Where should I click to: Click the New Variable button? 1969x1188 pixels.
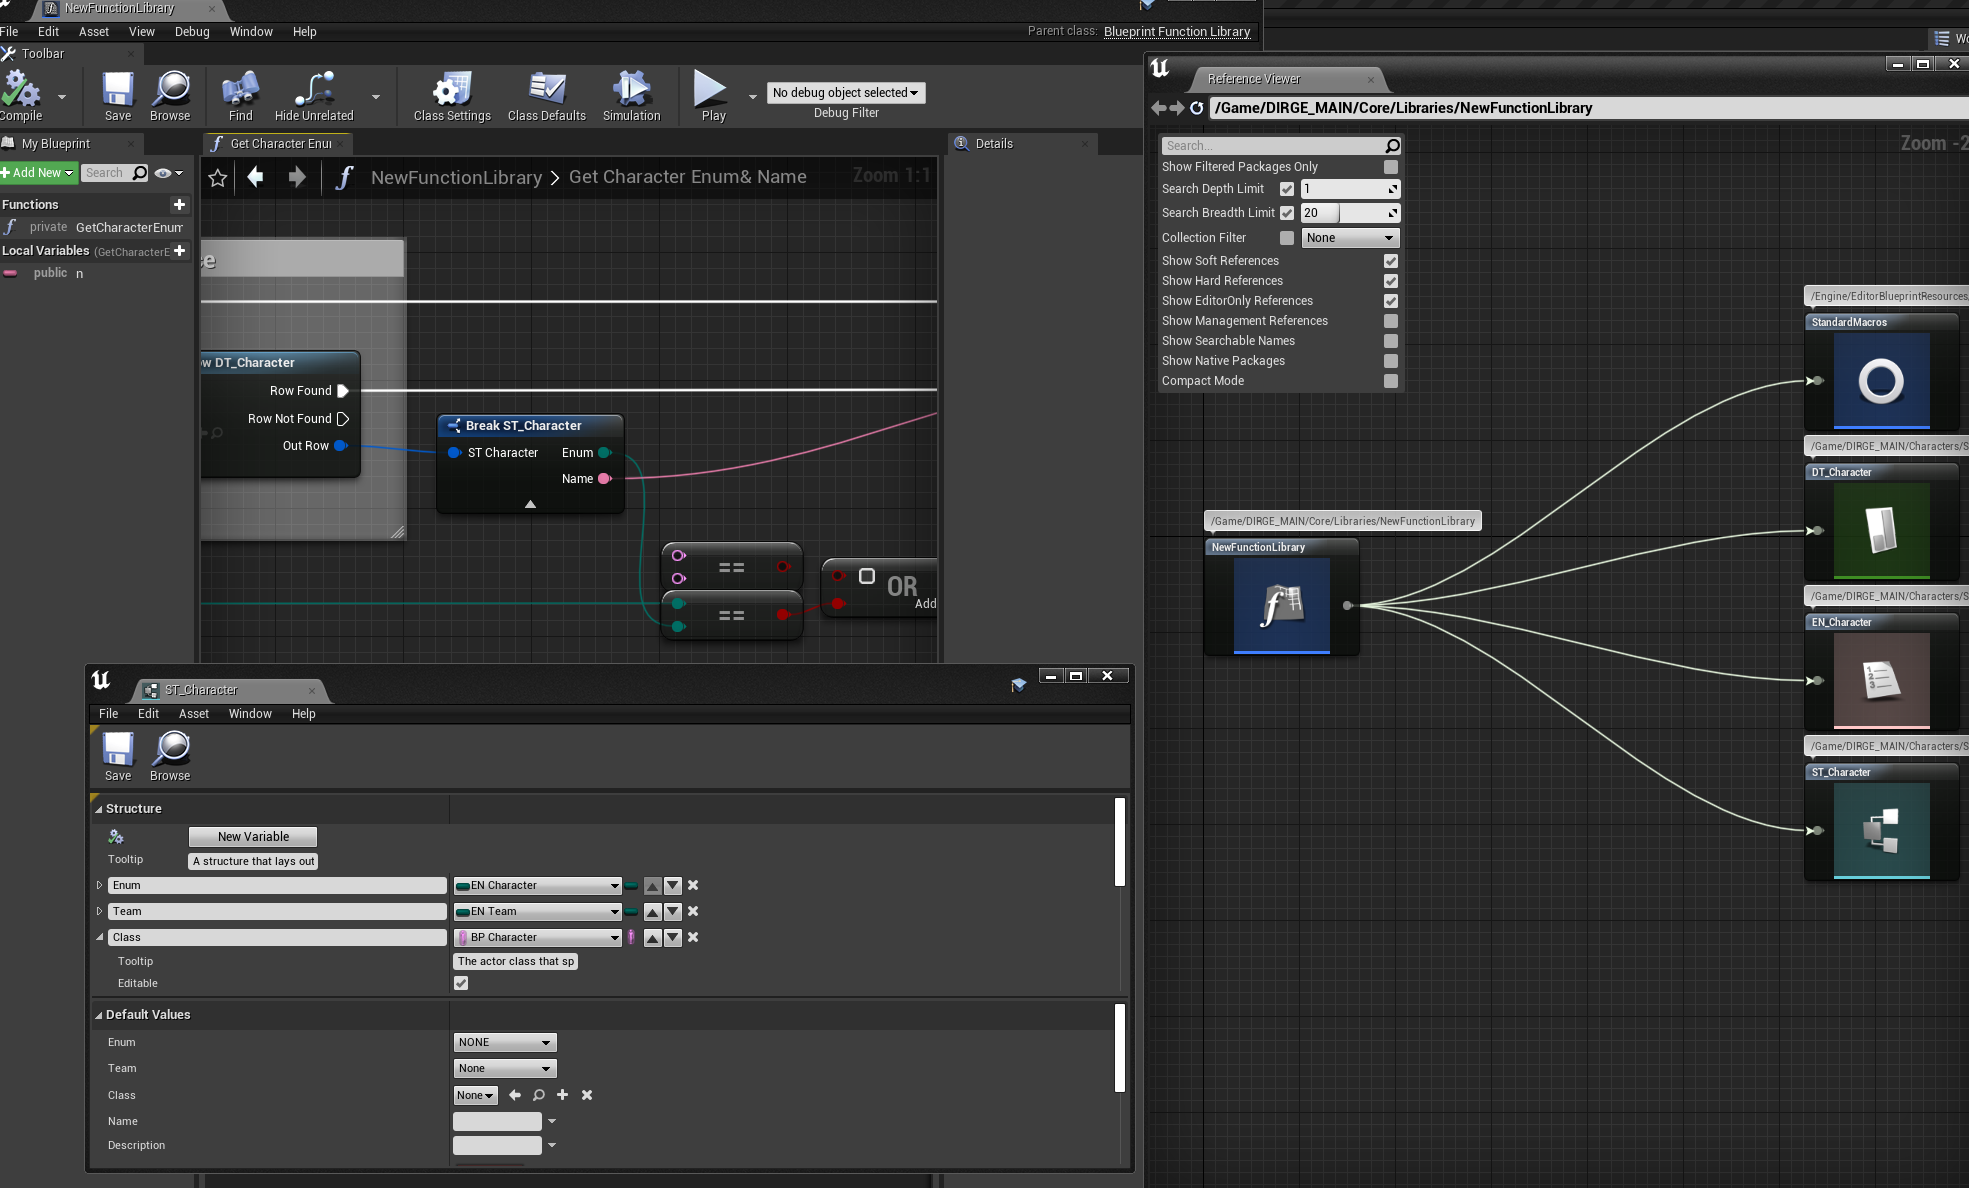click(x=253, y=837)
